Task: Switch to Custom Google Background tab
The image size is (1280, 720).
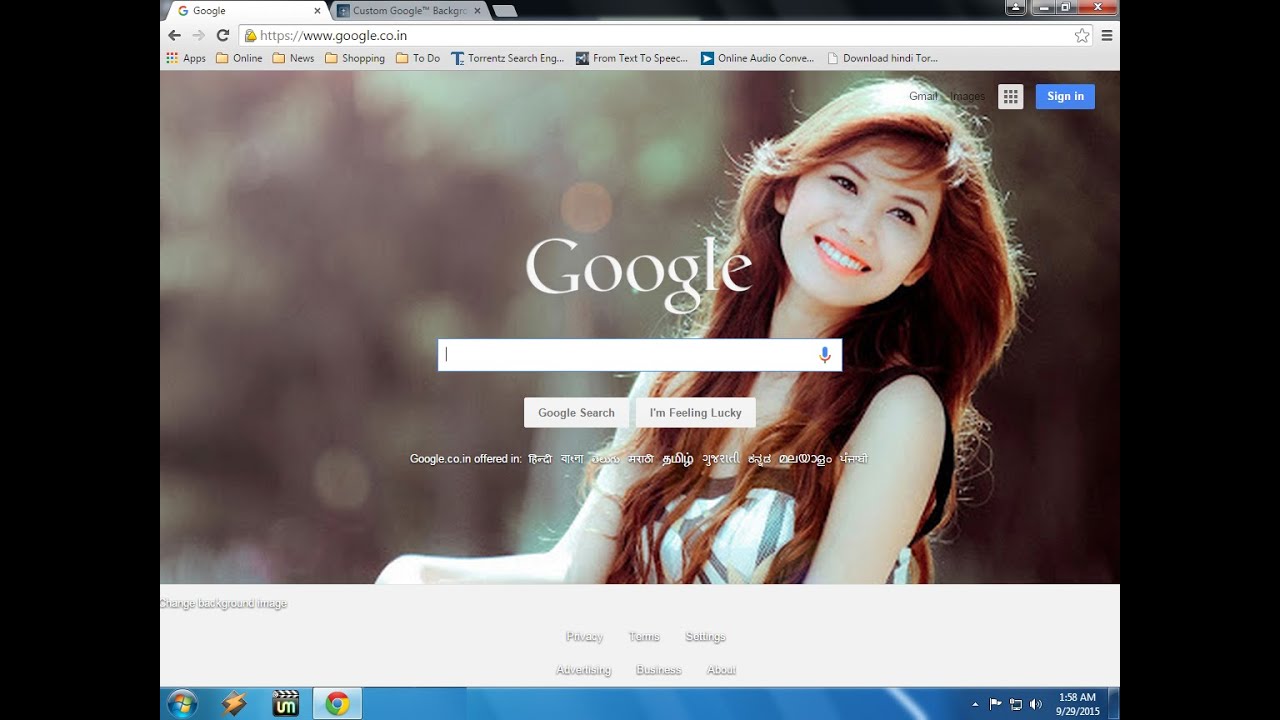Action: tap(410, 11)
